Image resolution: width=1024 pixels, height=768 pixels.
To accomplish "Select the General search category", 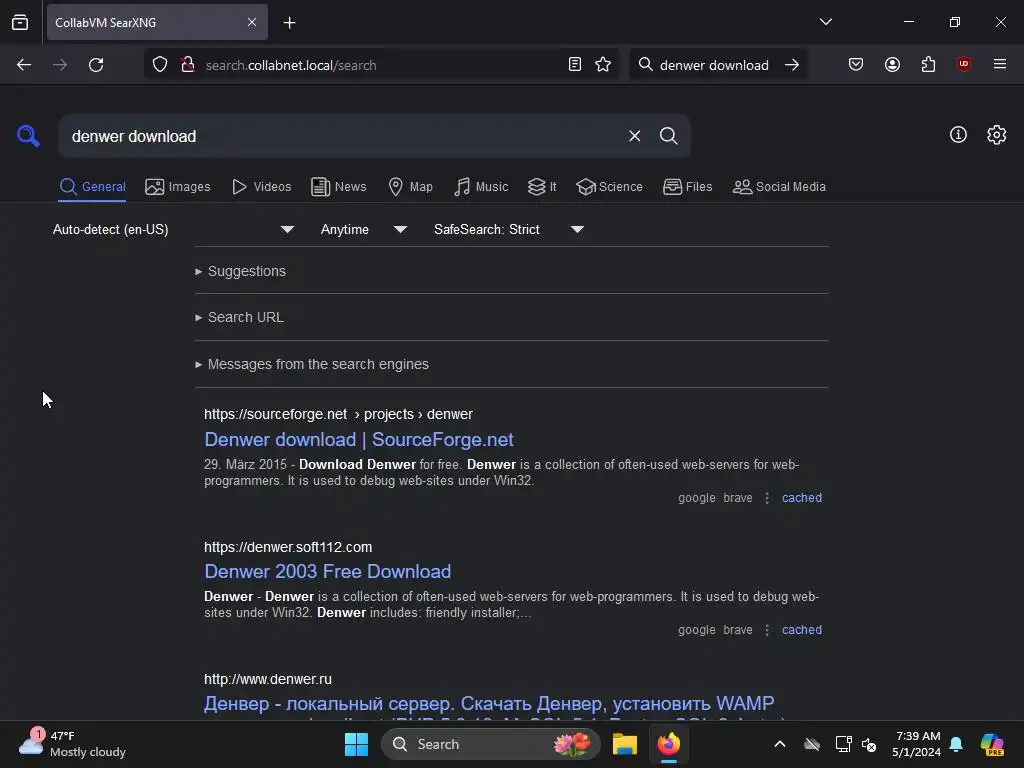I will coord(92,187).
